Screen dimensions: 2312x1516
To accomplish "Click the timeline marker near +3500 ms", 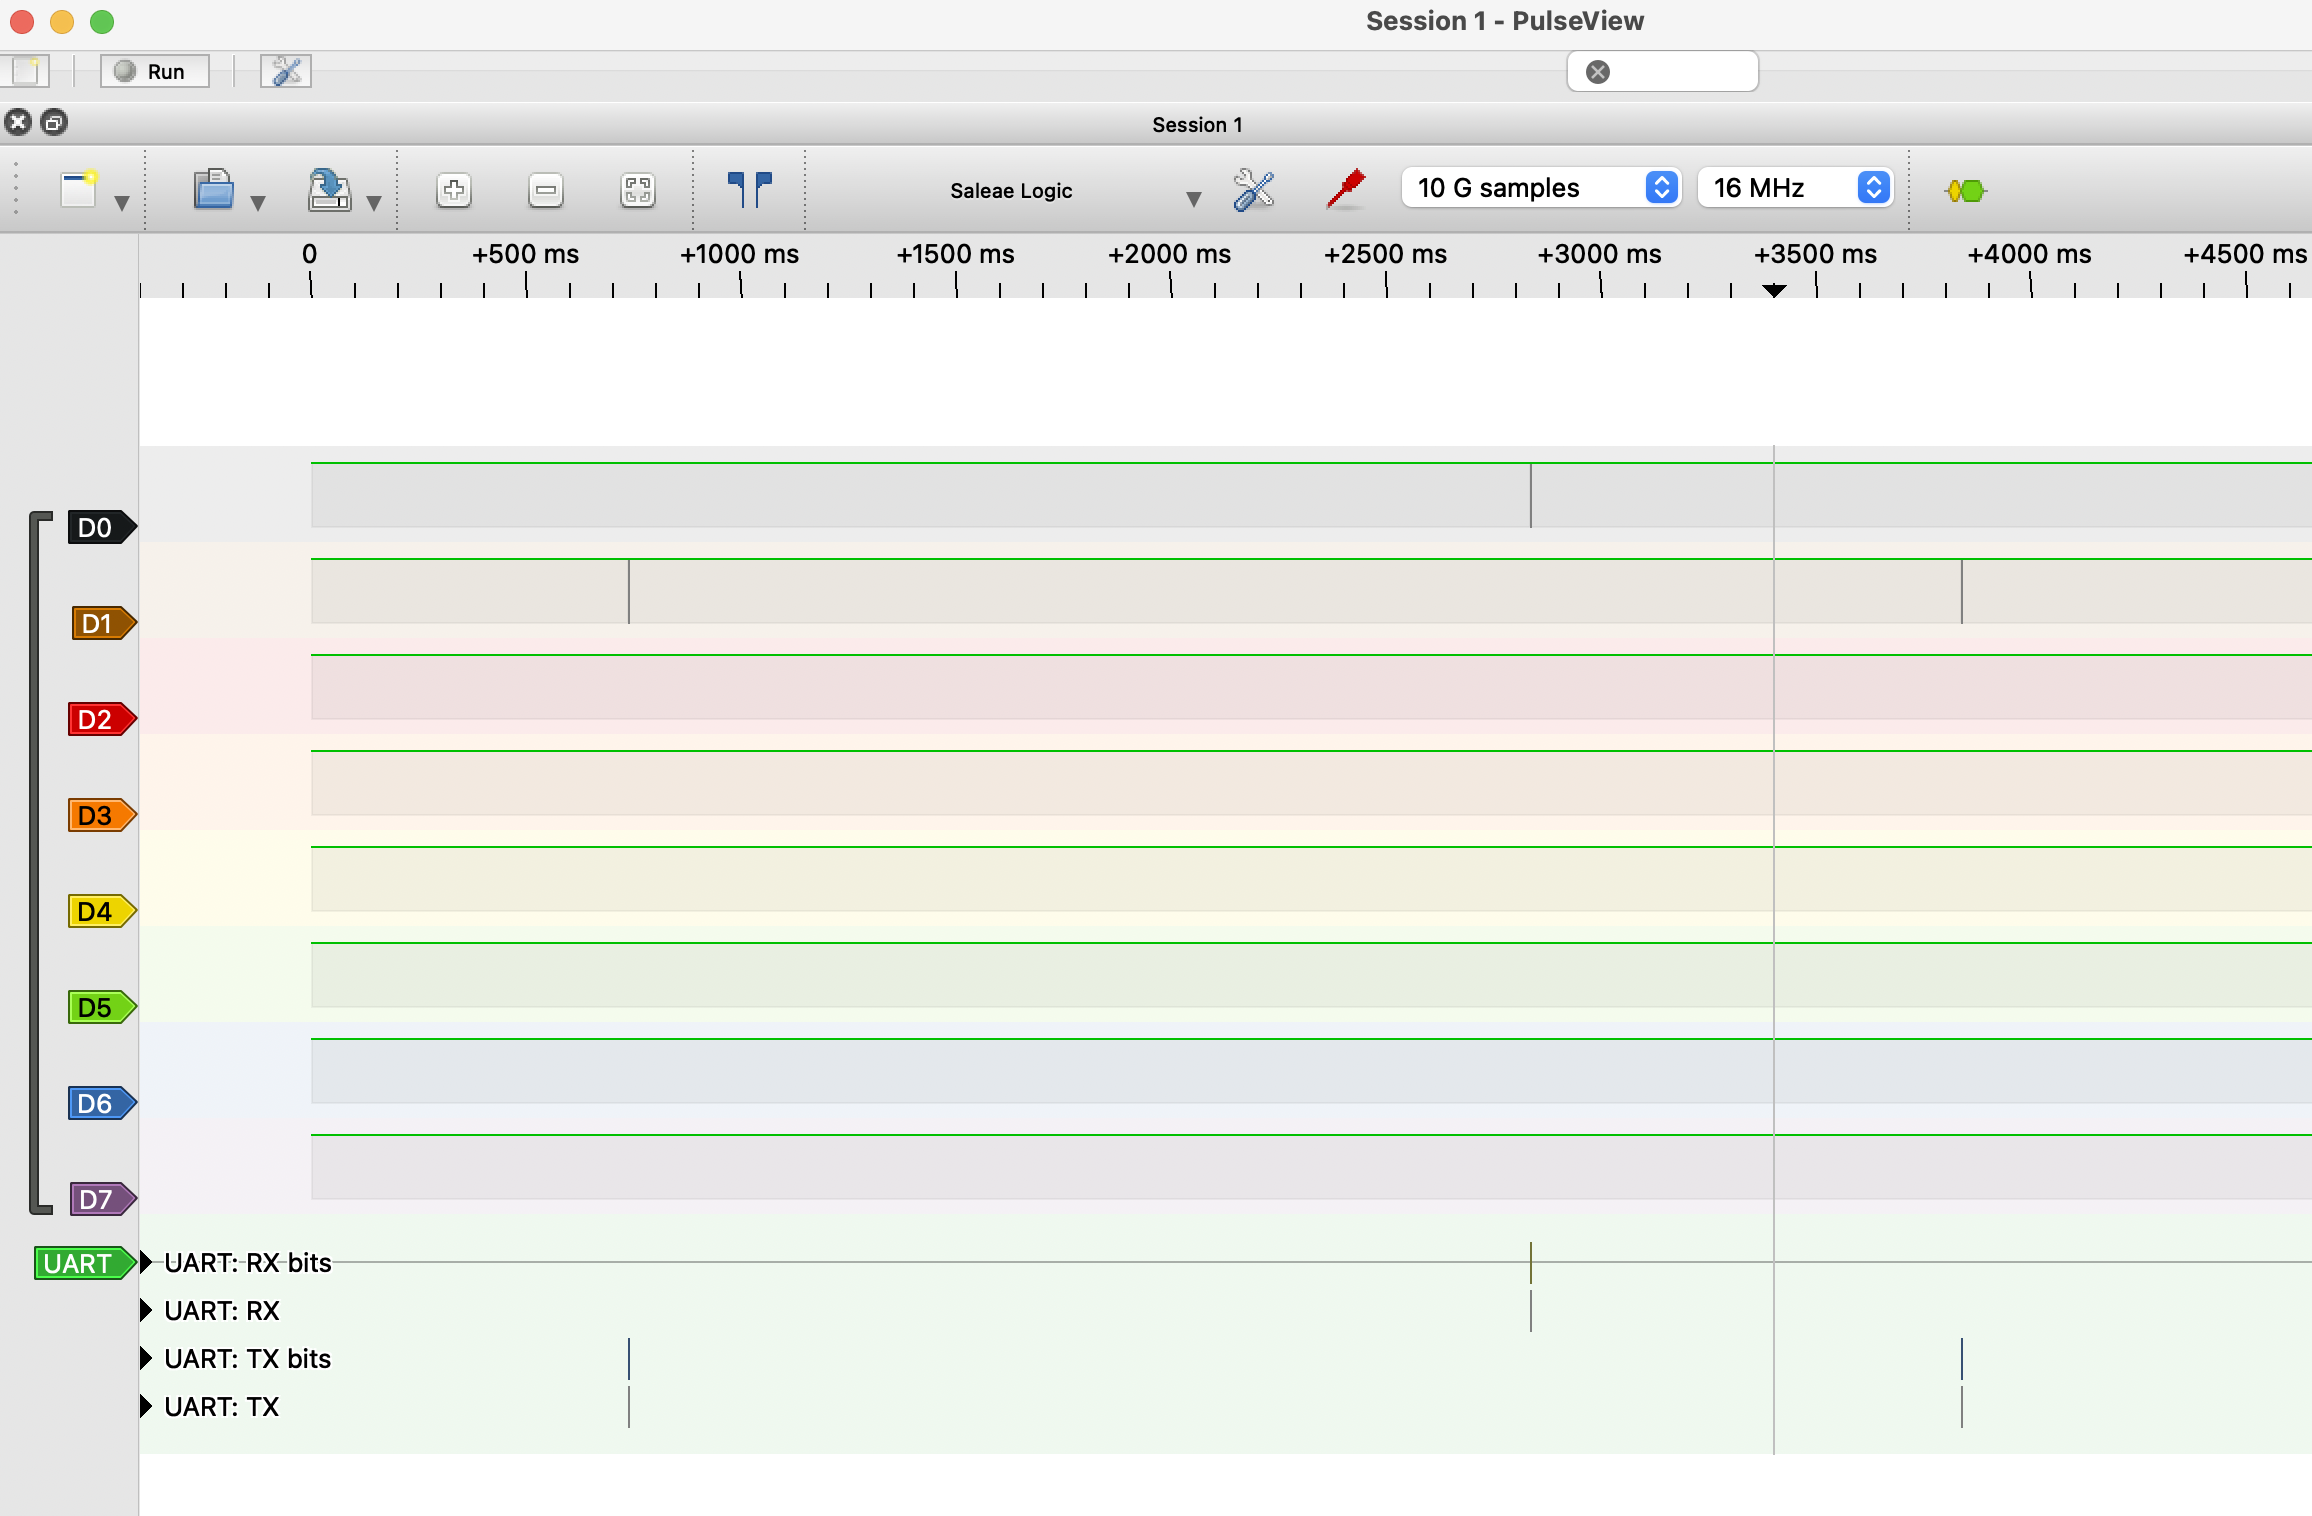I will (x=1774, y=290).
